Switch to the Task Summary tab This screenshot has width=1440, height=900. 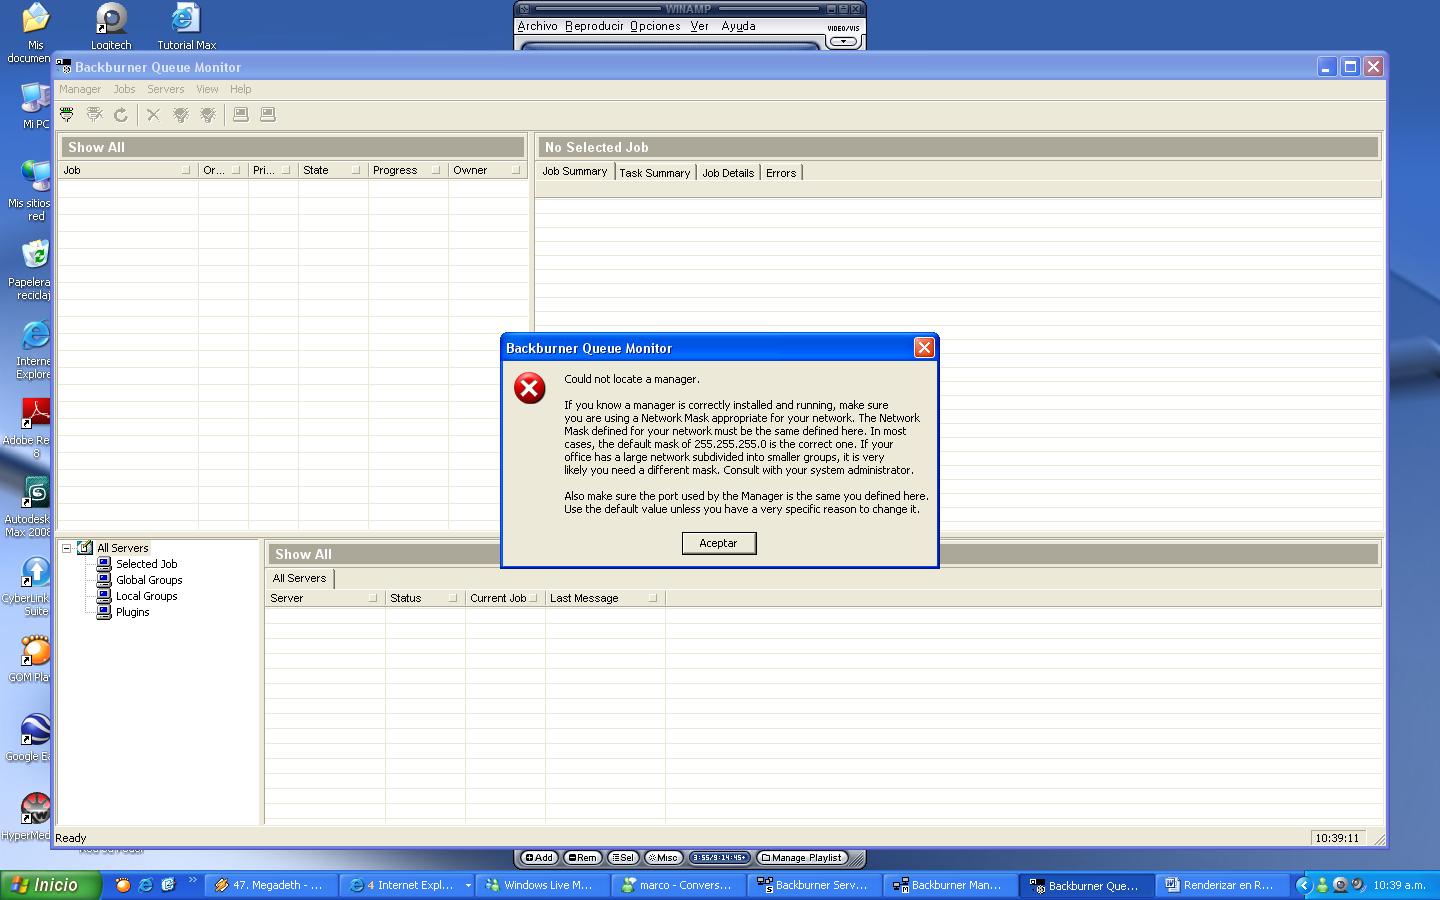(655, 173)
